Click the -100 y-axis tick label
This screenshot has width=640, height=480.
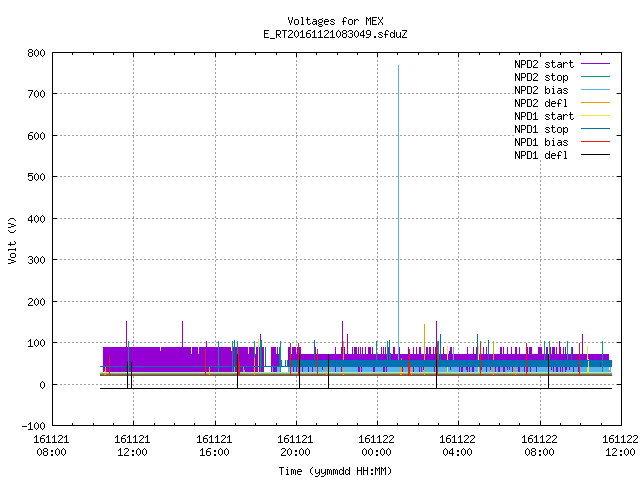(x=33, y=426)
